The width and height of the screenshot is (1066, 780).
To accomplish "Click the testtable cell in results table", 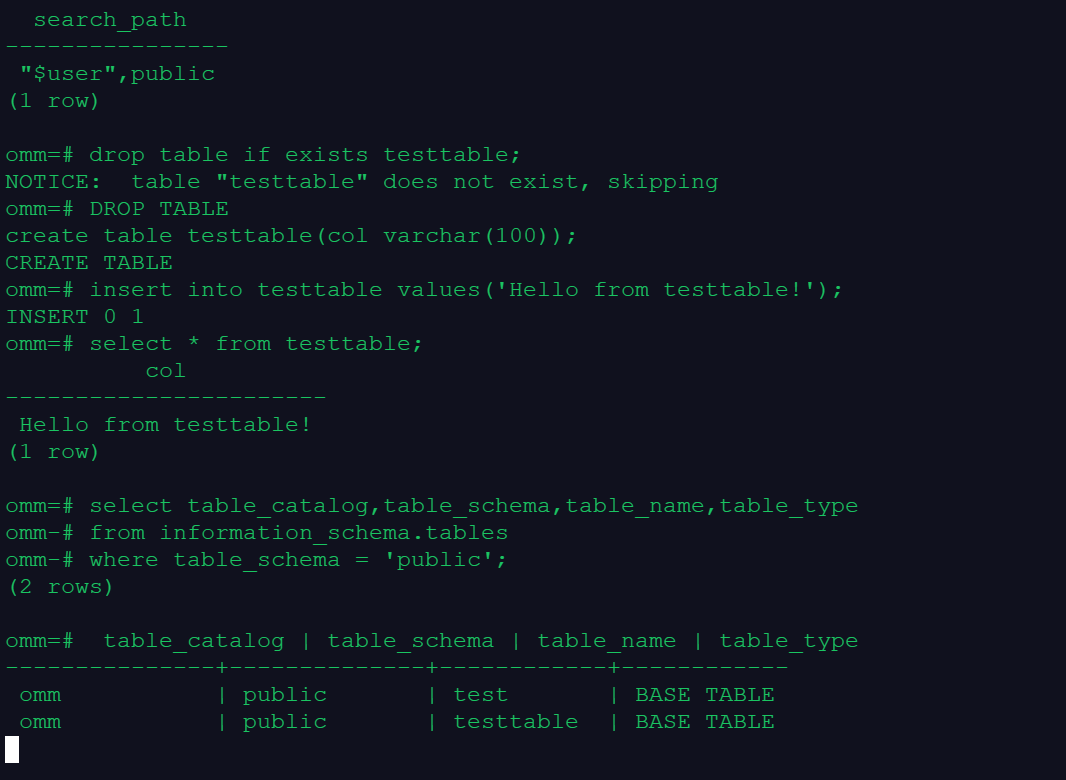I will coord(515,722).
